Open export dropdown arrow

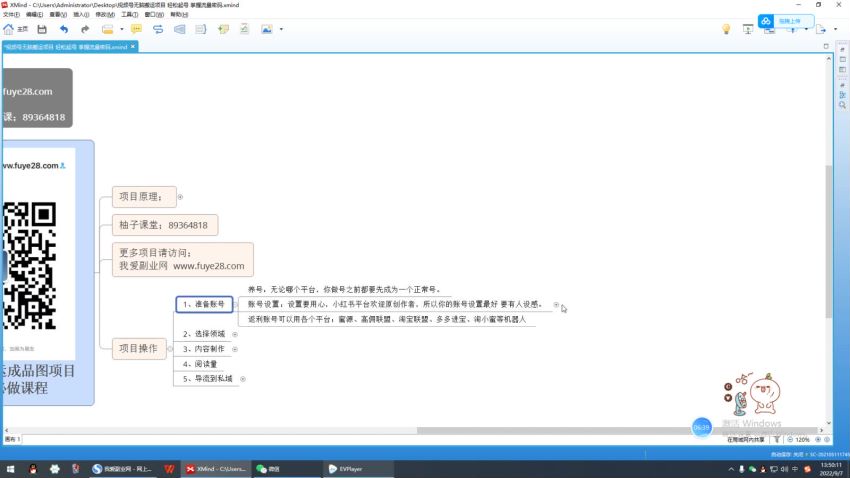pyautogui.click(x=835, y=29)
